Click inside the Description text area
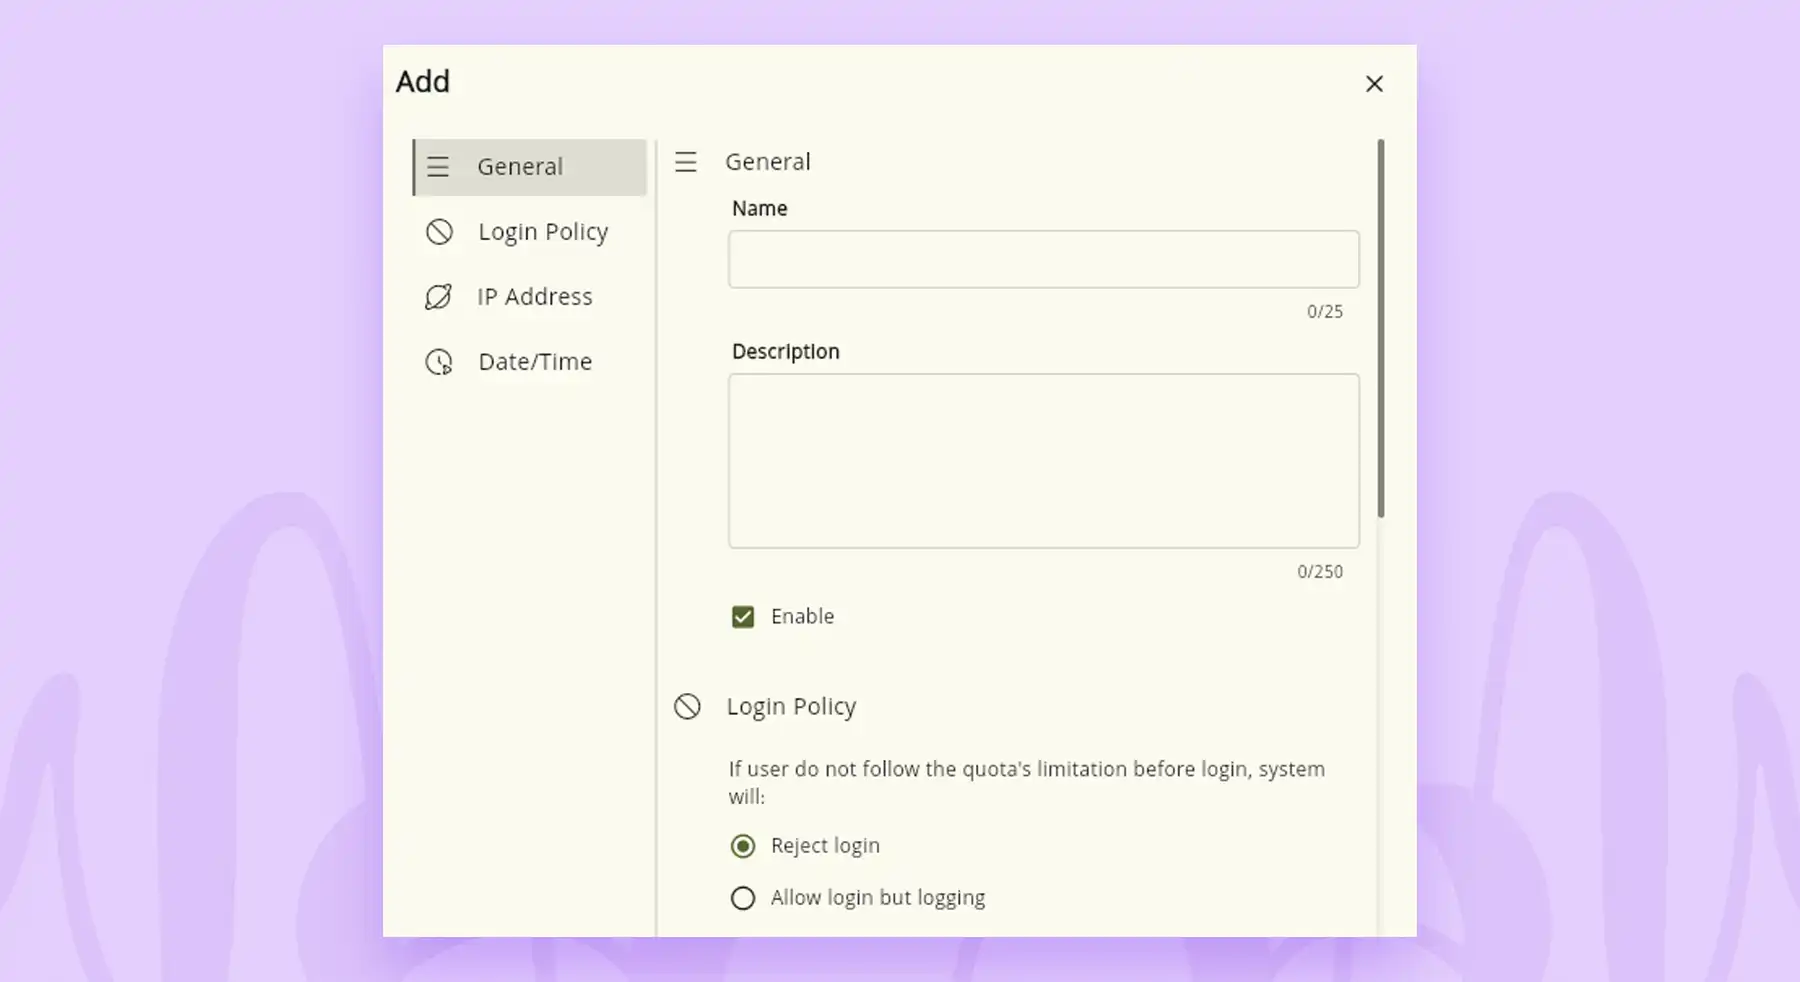This screenshot has width=1800, height=982. (1043, 461)
